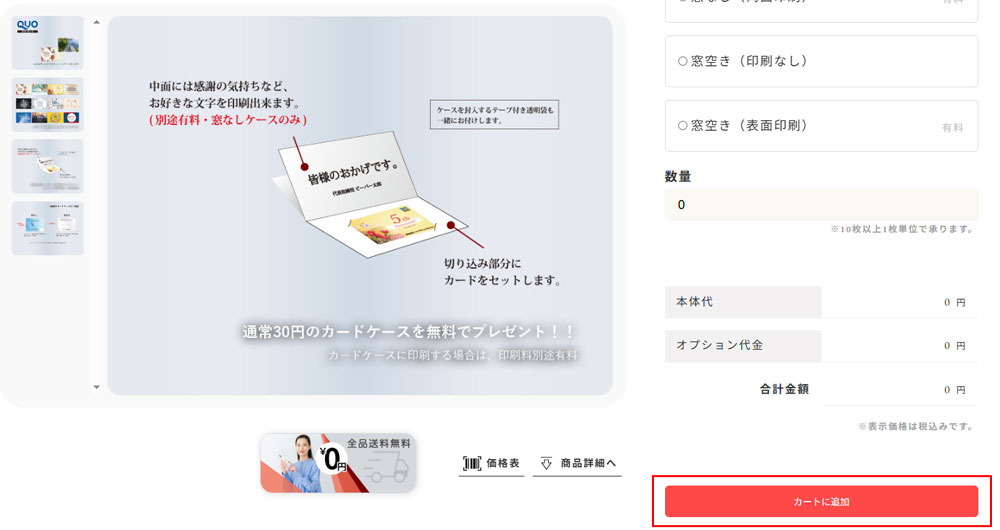1000x530 pixels.
Task: Click the down-arrow icon beside 商品詳細へ
Action: pos(547,464)
